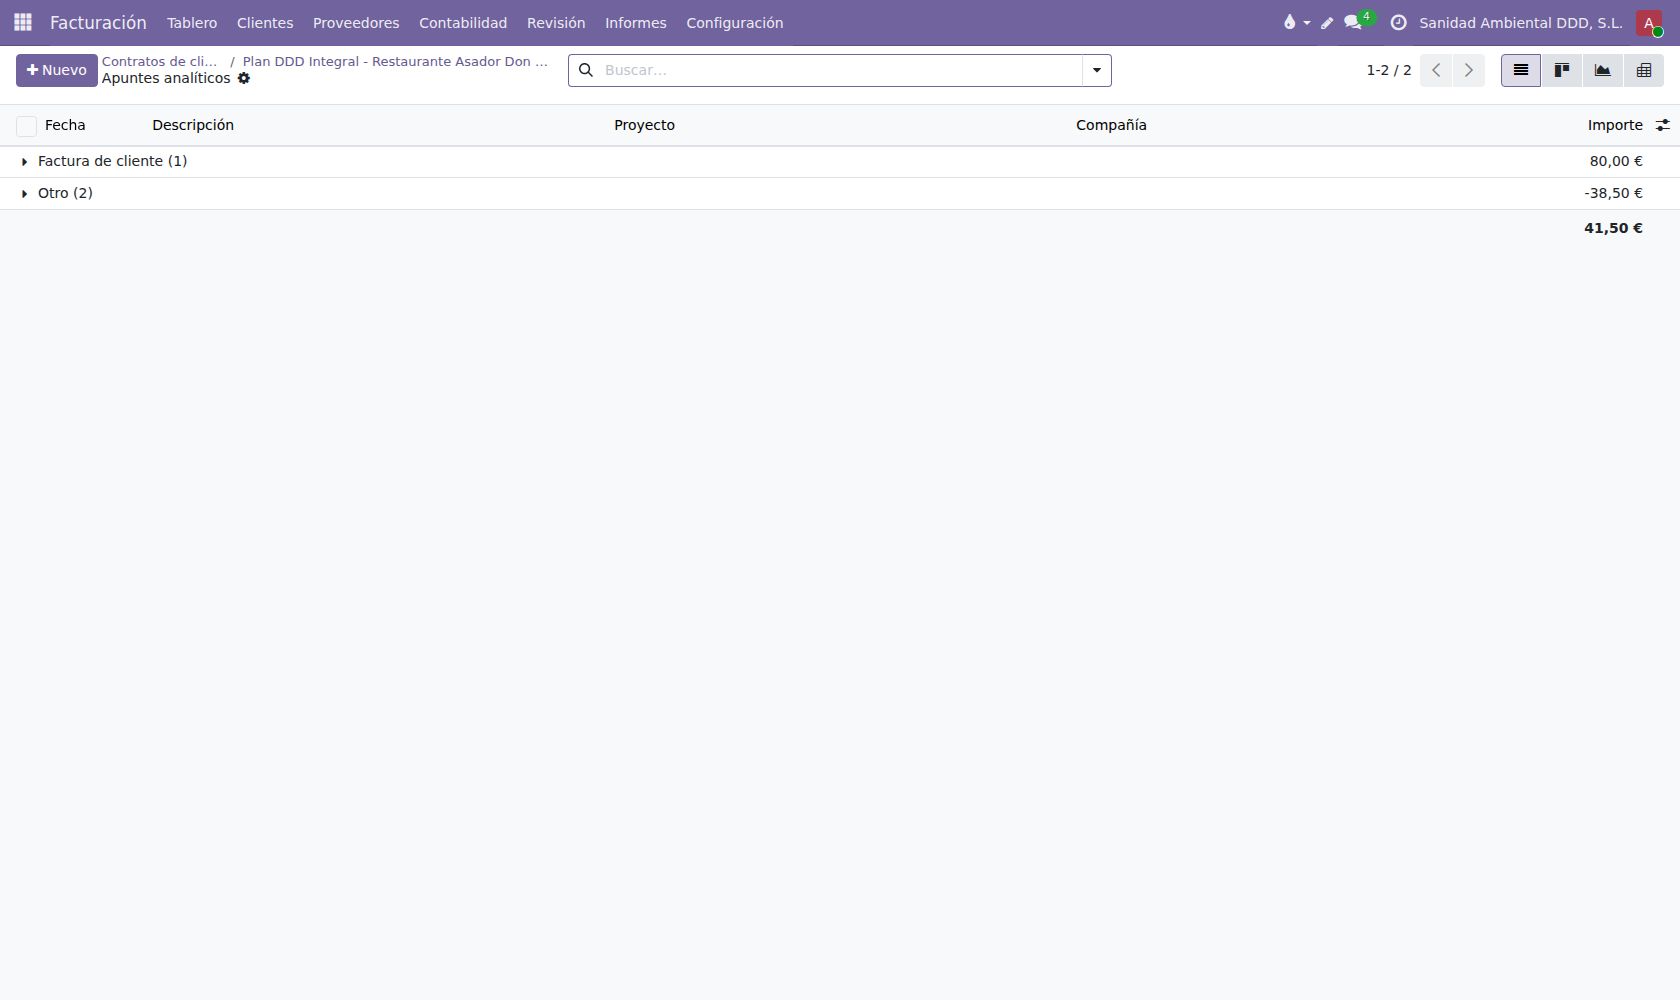Tick the select-all checkbox in header
The image size is (1680, 1000).
tap(26, 126)
